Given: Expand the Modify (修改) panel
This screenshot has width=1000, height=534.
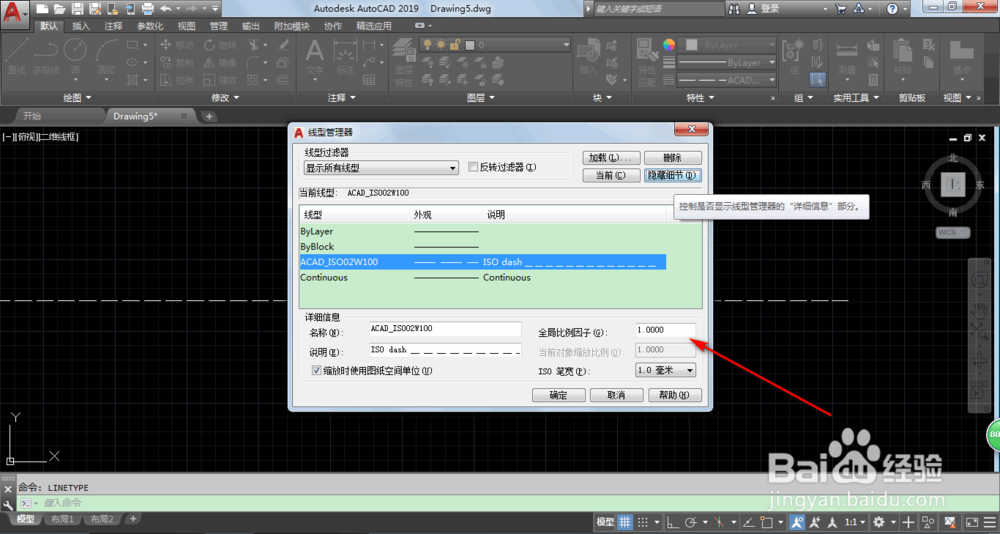Looking at the screenshot, I should tap(224, 98).
